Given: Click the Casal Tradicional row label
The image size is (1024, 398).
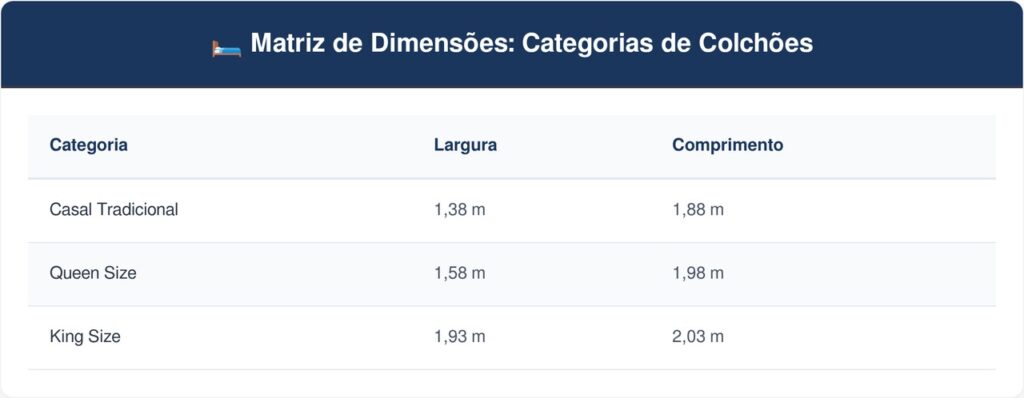Looking at the screenshot, I should coord(114,210).
